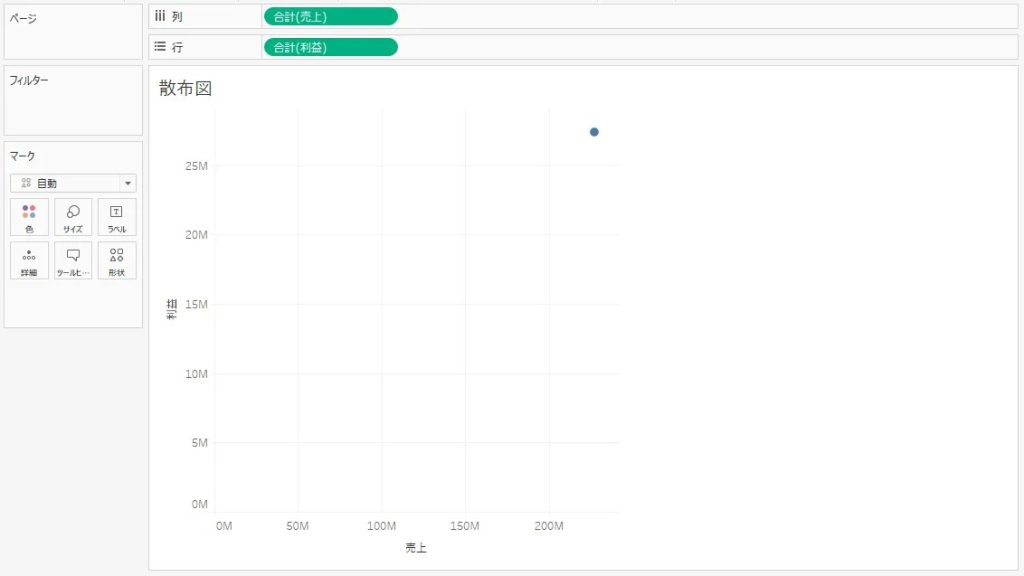Select the 合計(売上) pill on Columns shelf

coord(330,16)
